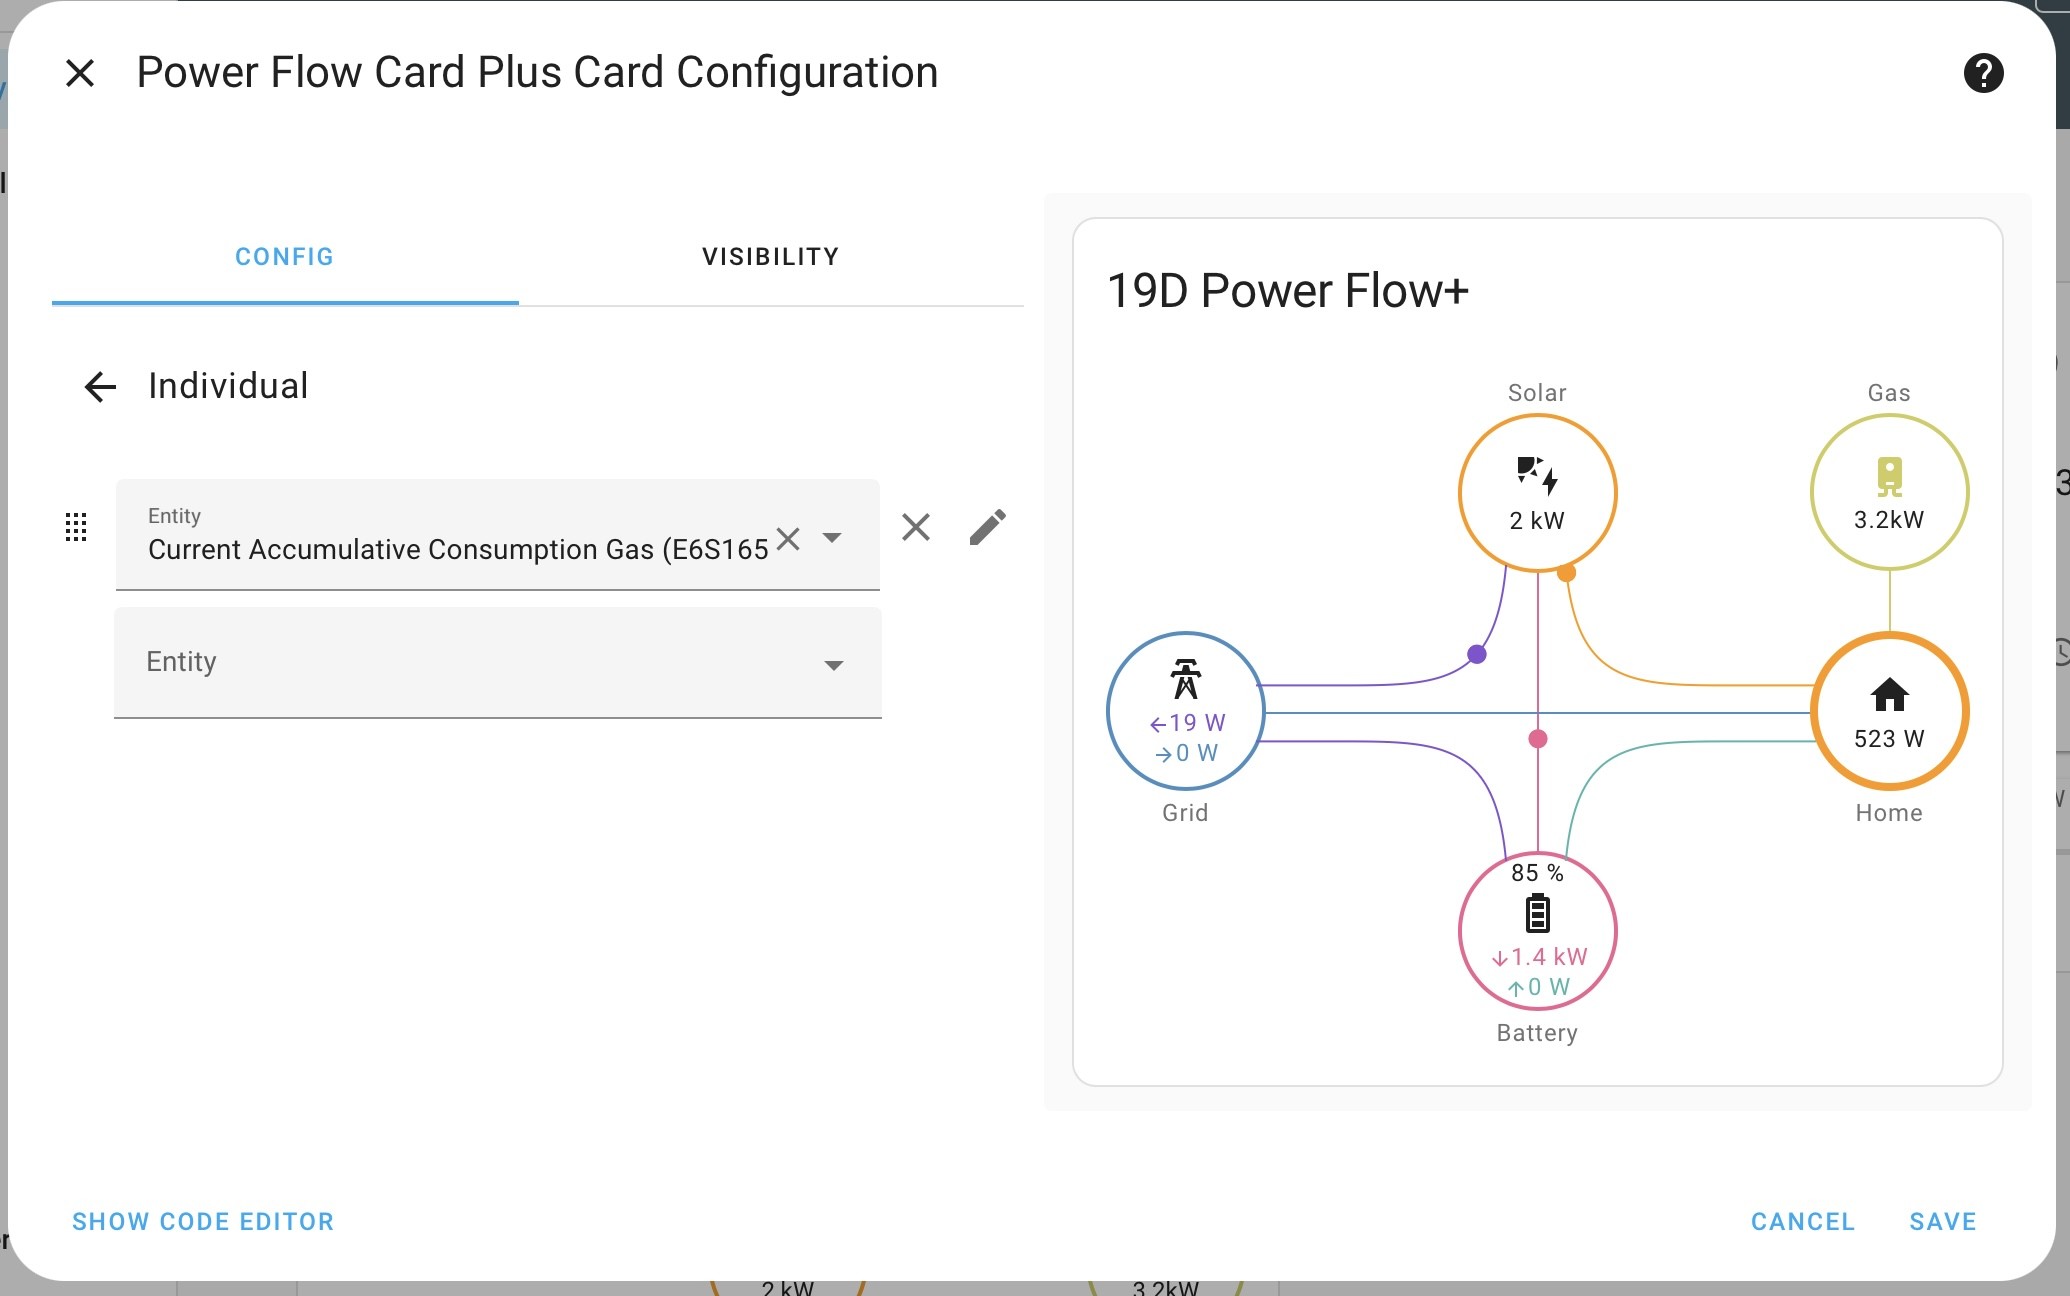2070x1296 pixels.
Task: Click the Home house circle
Action: (x=1889, y=711)
